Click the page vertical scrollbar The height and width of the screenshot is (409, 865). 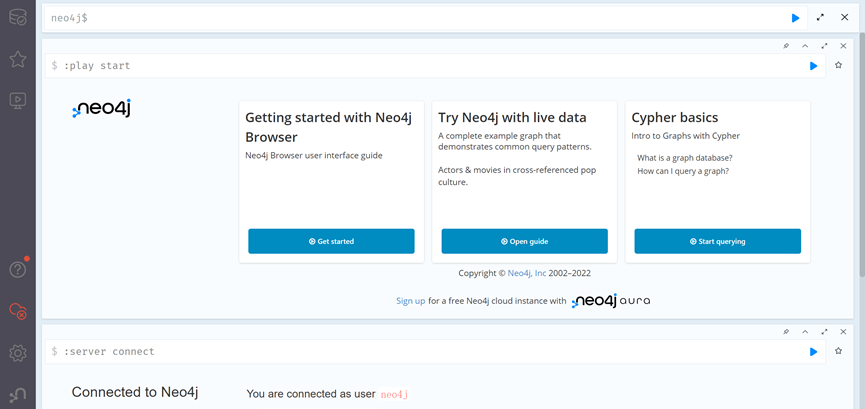862,155
